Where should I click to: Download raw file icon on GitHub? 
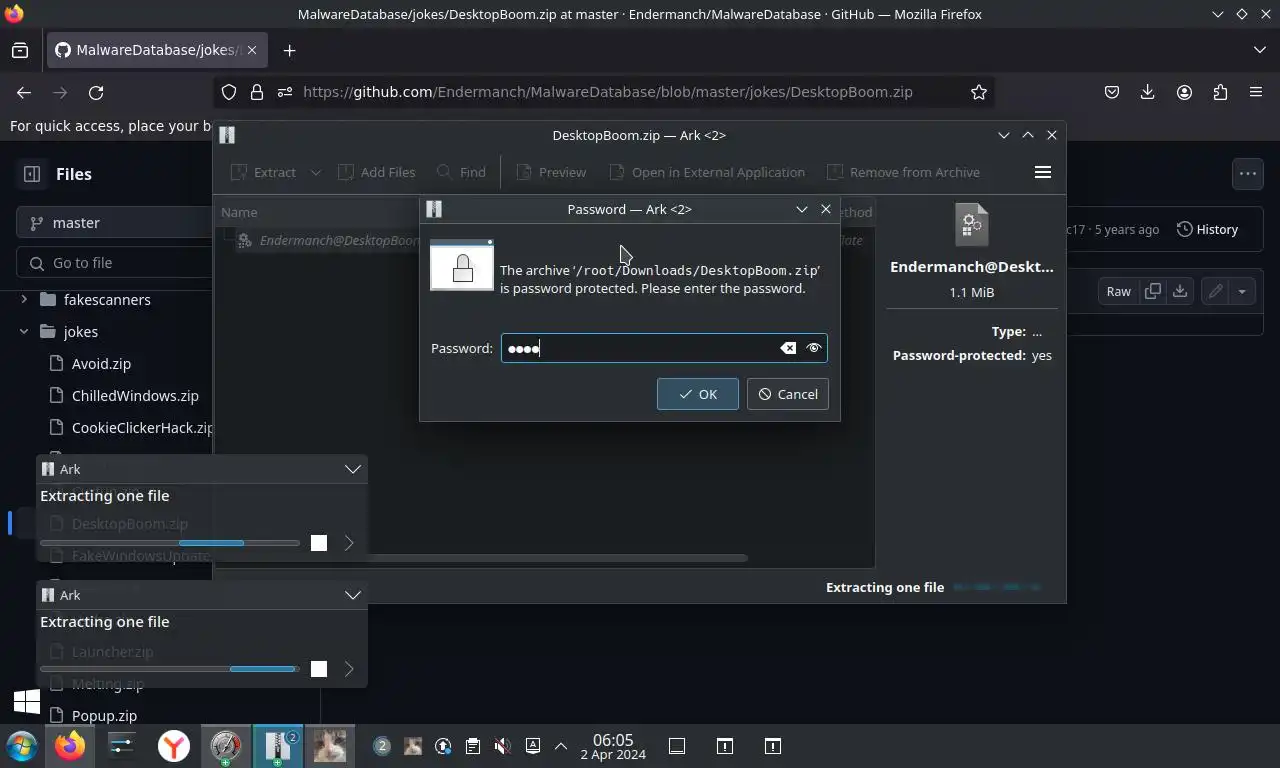pos(1180,292)
